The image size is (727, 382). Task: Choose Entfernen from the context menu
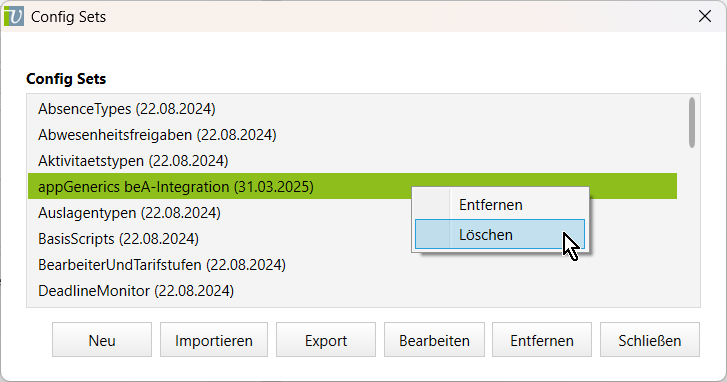click(500, 204)
